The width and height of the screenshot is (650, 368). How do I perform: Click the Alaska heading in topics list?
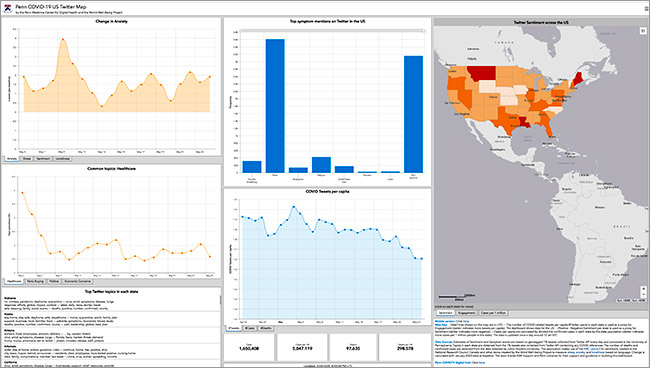click(9, 315)
